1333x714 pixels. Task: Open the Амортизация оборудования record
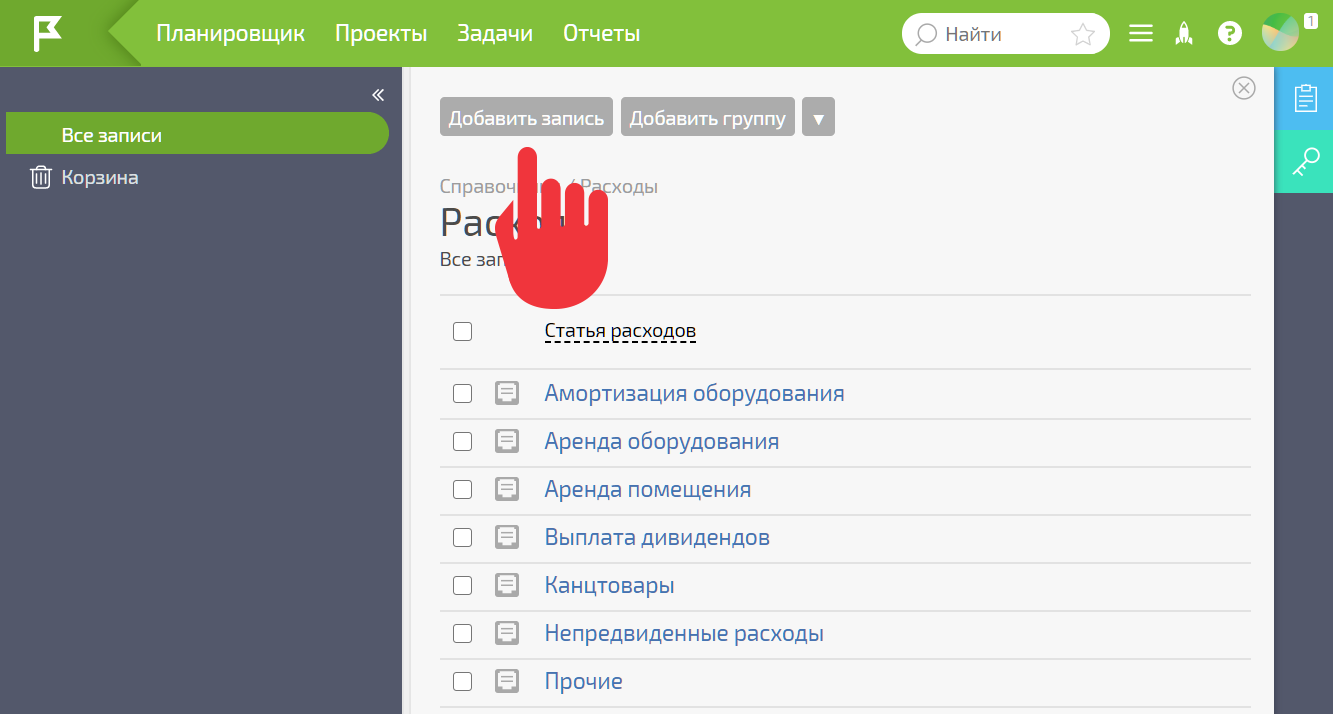694,393
